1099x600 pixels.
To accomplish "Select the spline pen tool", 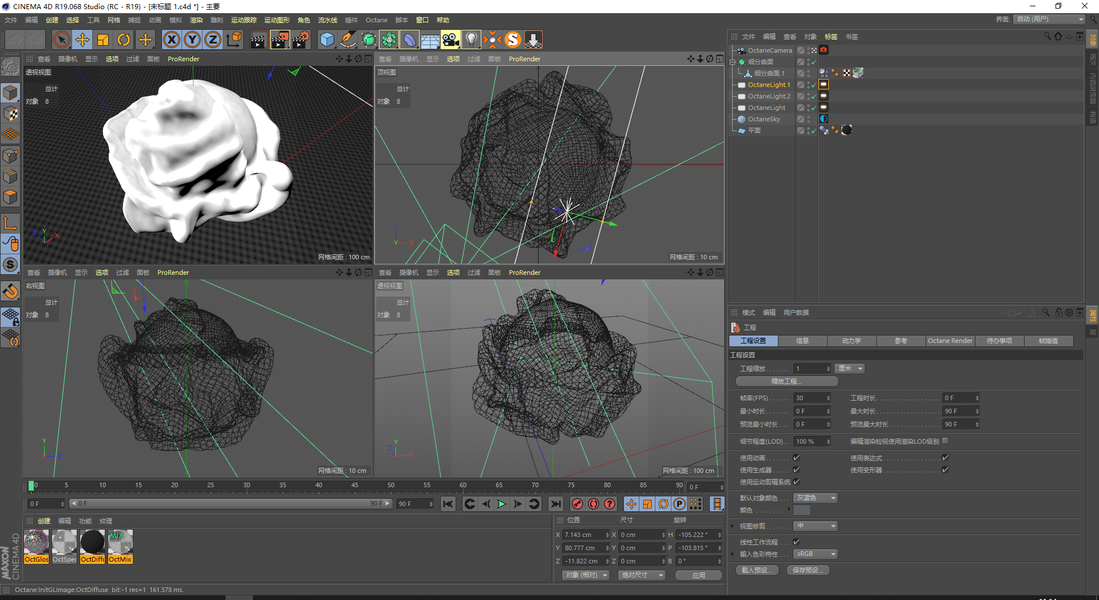I will [x=348, y=40].
